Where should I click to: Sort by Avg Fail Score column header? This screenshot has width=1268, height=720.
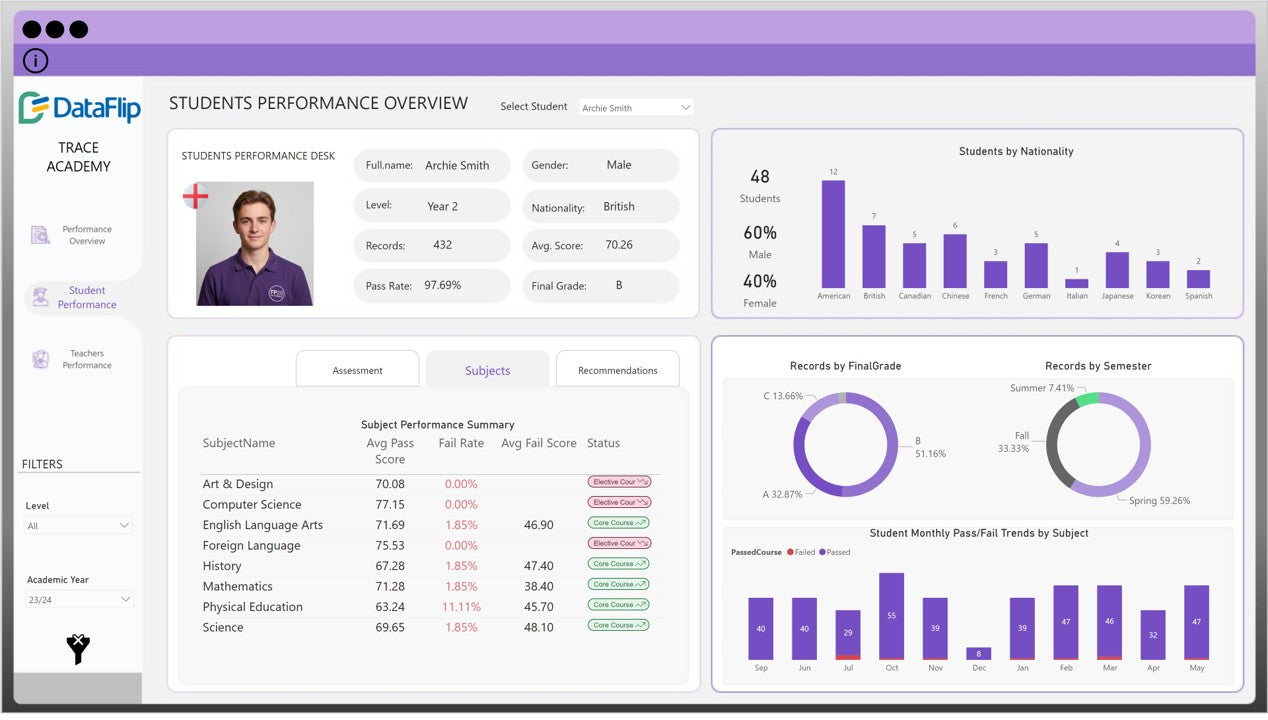pos(539,443)
